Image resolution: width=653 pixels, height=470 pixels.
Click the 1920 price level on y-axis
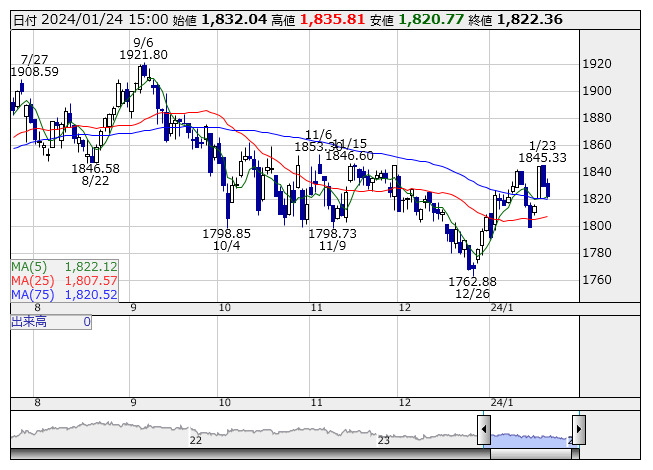coord(597,64)
